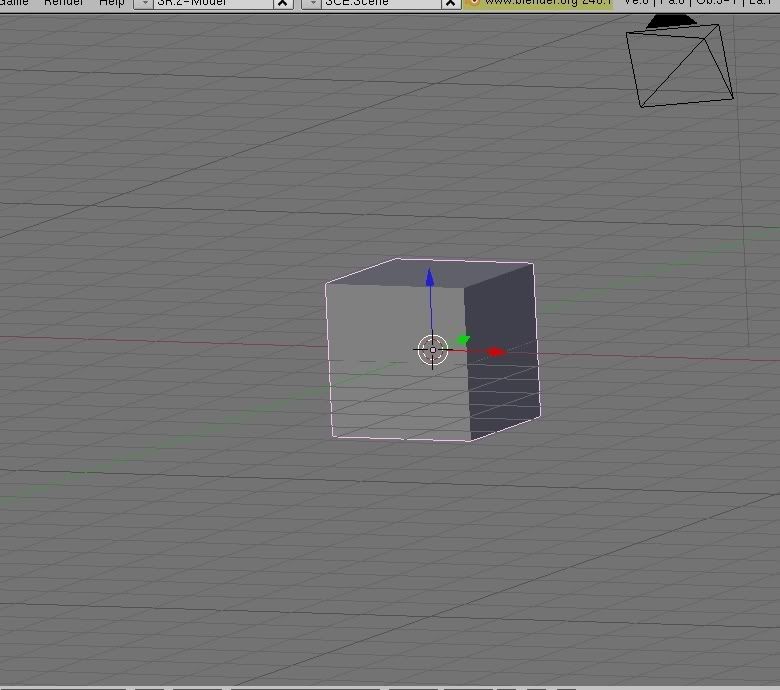Click the top face of the cube
This screenshot has height=690, width=780.
pos(430,273)
